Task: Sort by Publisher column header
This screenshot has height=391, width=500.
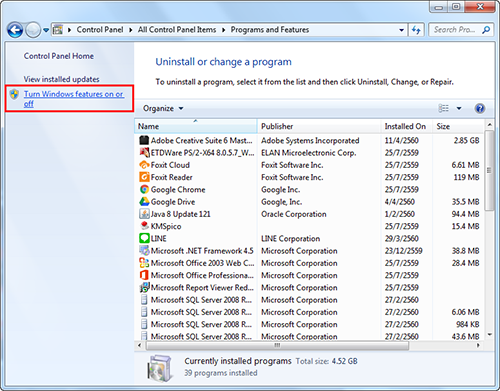Action: [x=319, y=126]
